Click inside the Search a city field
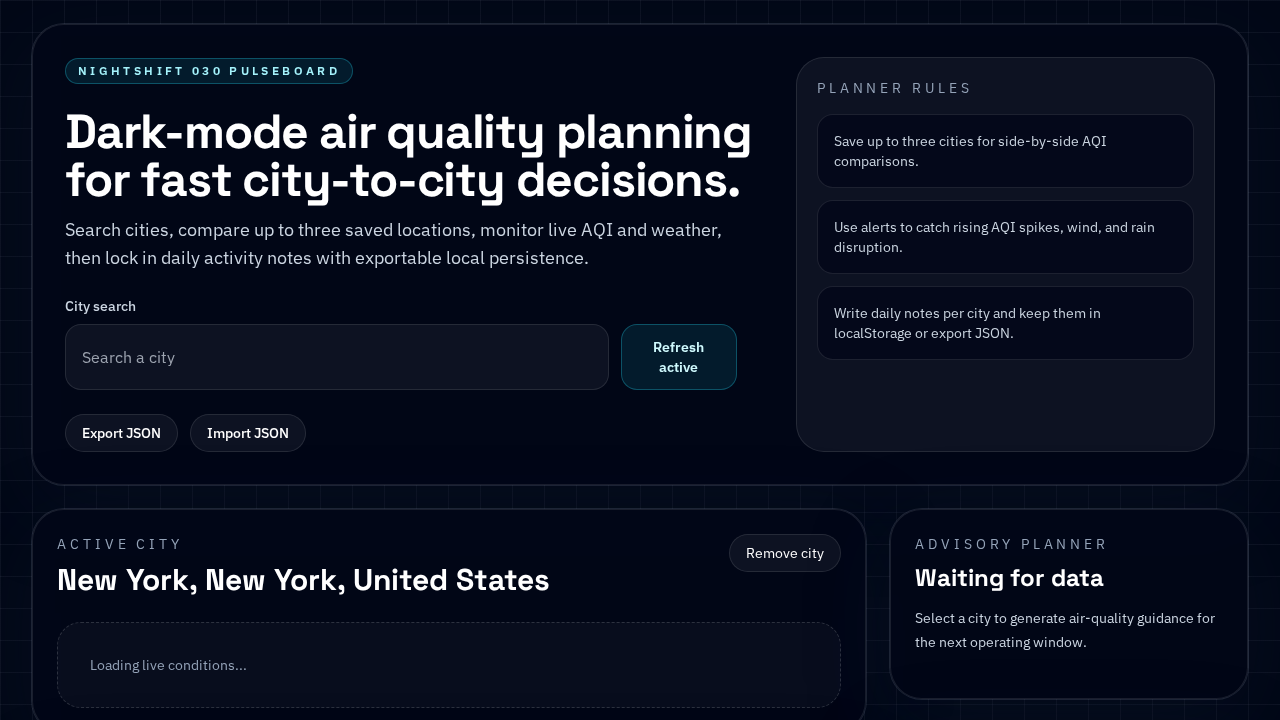The image size is (1280, 720). (x=337, y=357)
